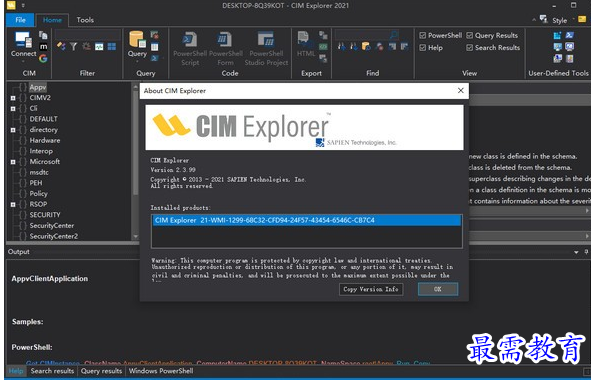
Task: Click the documents icon above the 'm' icon
Action: (43, 35)
